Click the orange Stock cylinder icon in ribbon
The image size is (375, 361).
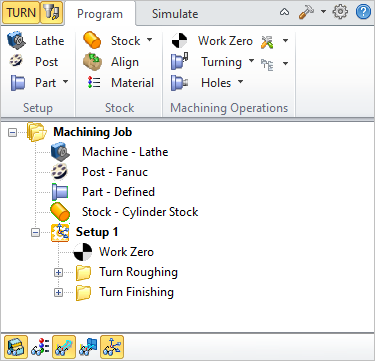coord(92,40)
